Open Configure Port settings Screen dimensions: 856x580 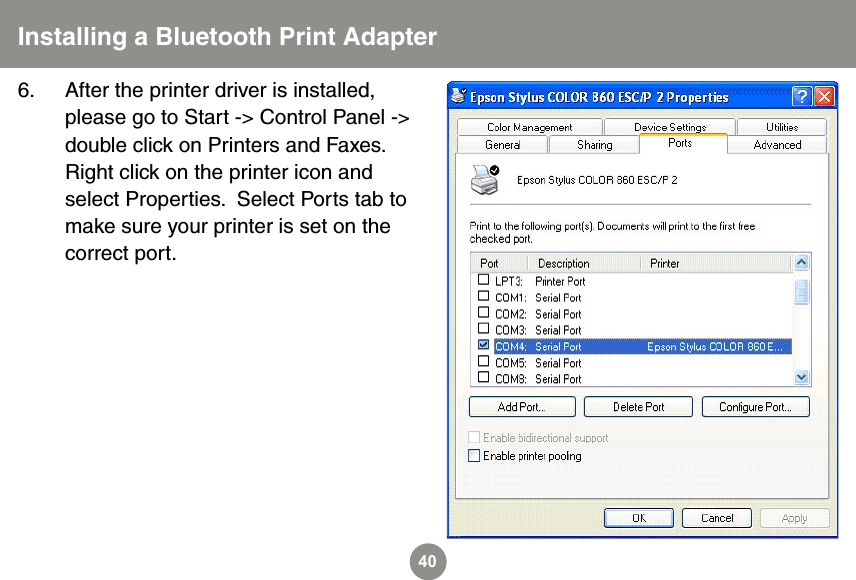pyautogui.click(x=755, y=406)
